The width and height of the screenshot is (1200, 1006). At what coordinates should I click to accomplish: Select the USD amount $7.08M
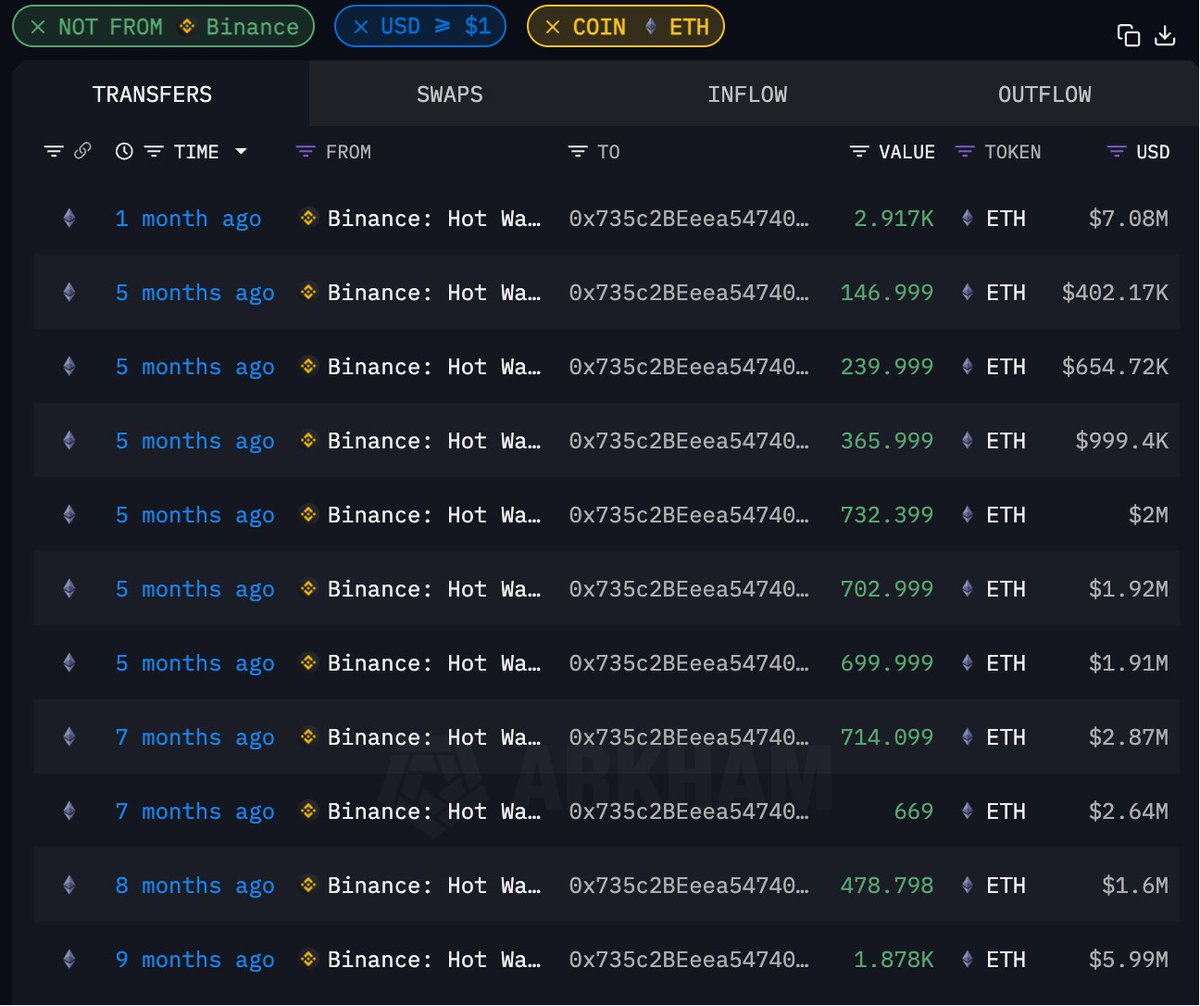point(1128,218)
